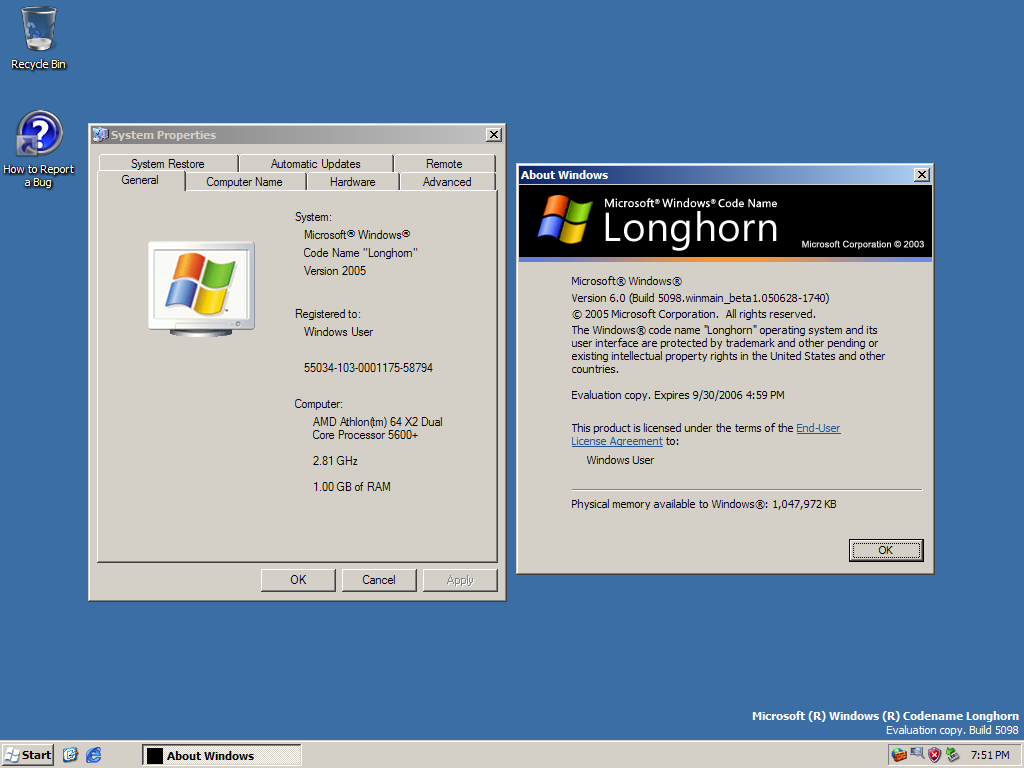Click the Windows flag in Longhorn banner
Viewport: 1024px width, 768px height.
pos(565,219)
